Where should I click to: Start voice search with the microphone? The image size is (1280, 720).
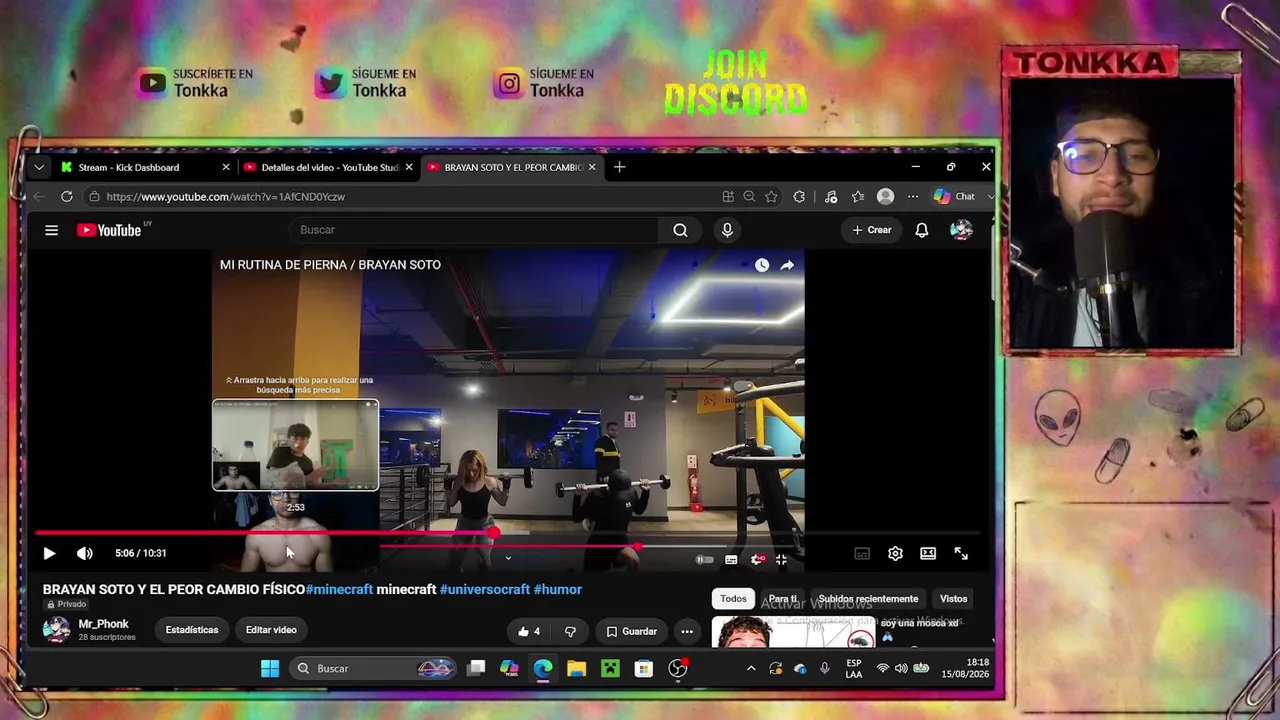coord(727,230)
